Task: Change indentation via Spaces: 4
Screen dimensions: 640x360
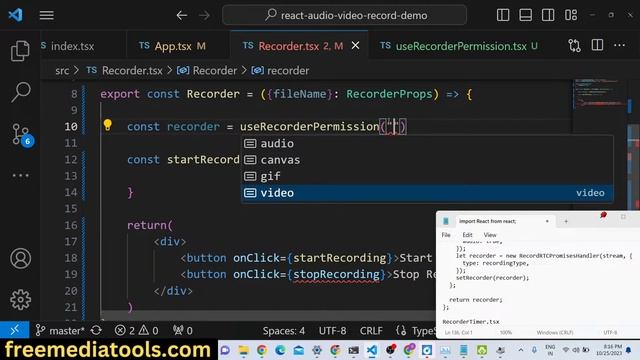Action: [284, 331]
